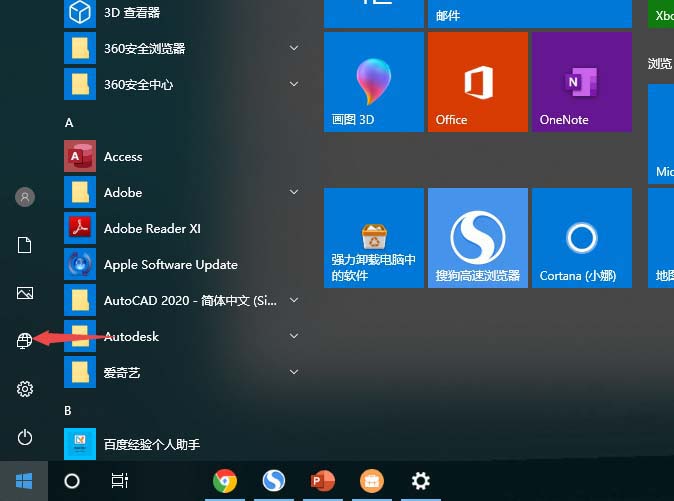The image size is (674, 501).
Task: Launch Adobe Reader XI icon
Action: pos(80,228)
